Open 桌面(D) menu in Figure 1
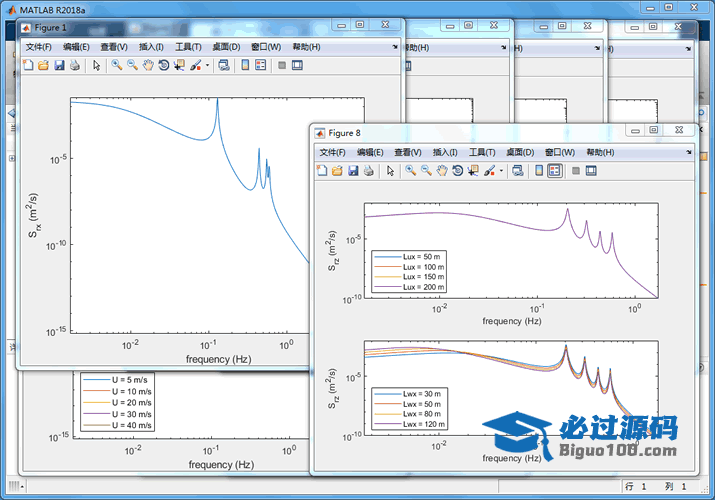715x500 pixels. (x=226, y=47)
